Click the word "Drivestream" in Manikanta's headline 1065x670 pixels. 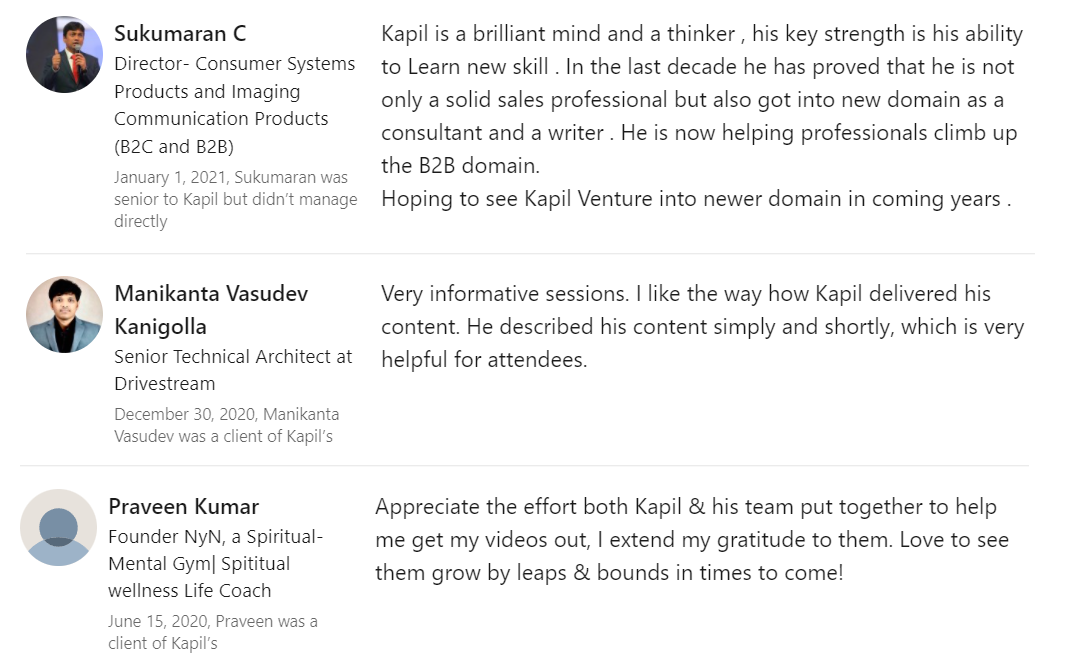pos(164,383)
